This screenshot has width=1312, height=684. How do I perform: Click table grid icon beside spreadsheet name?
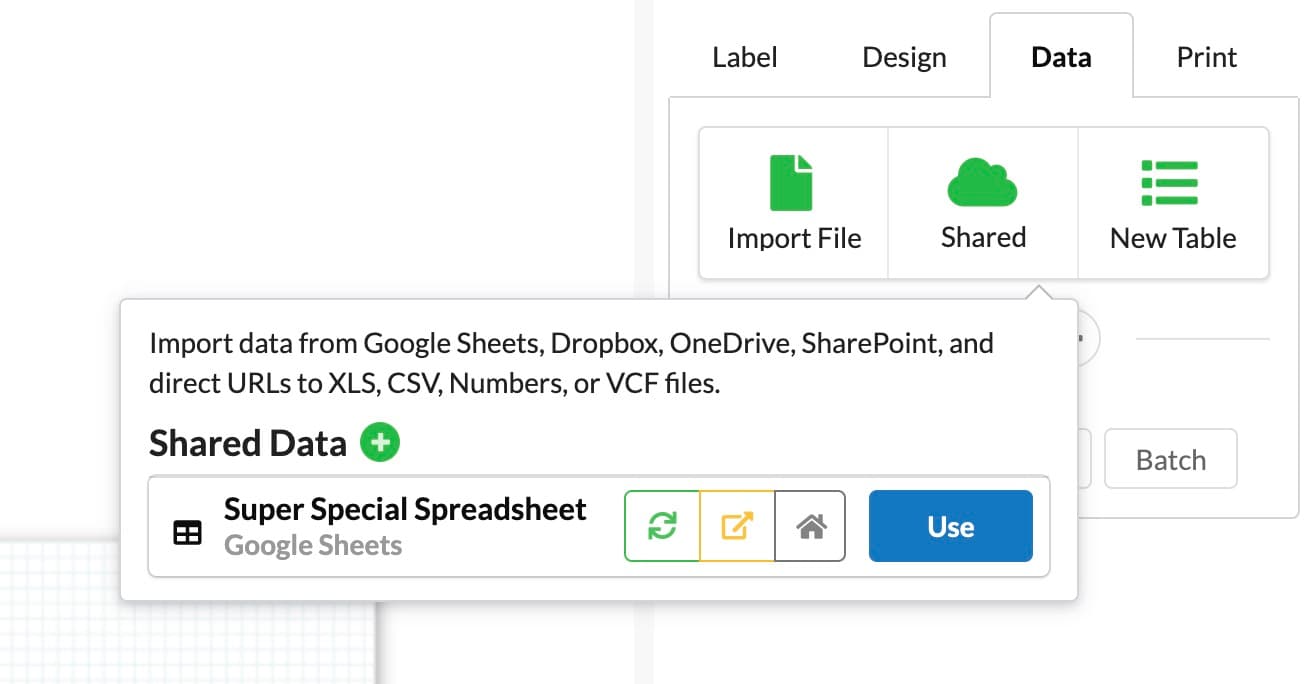coord(187,533)
